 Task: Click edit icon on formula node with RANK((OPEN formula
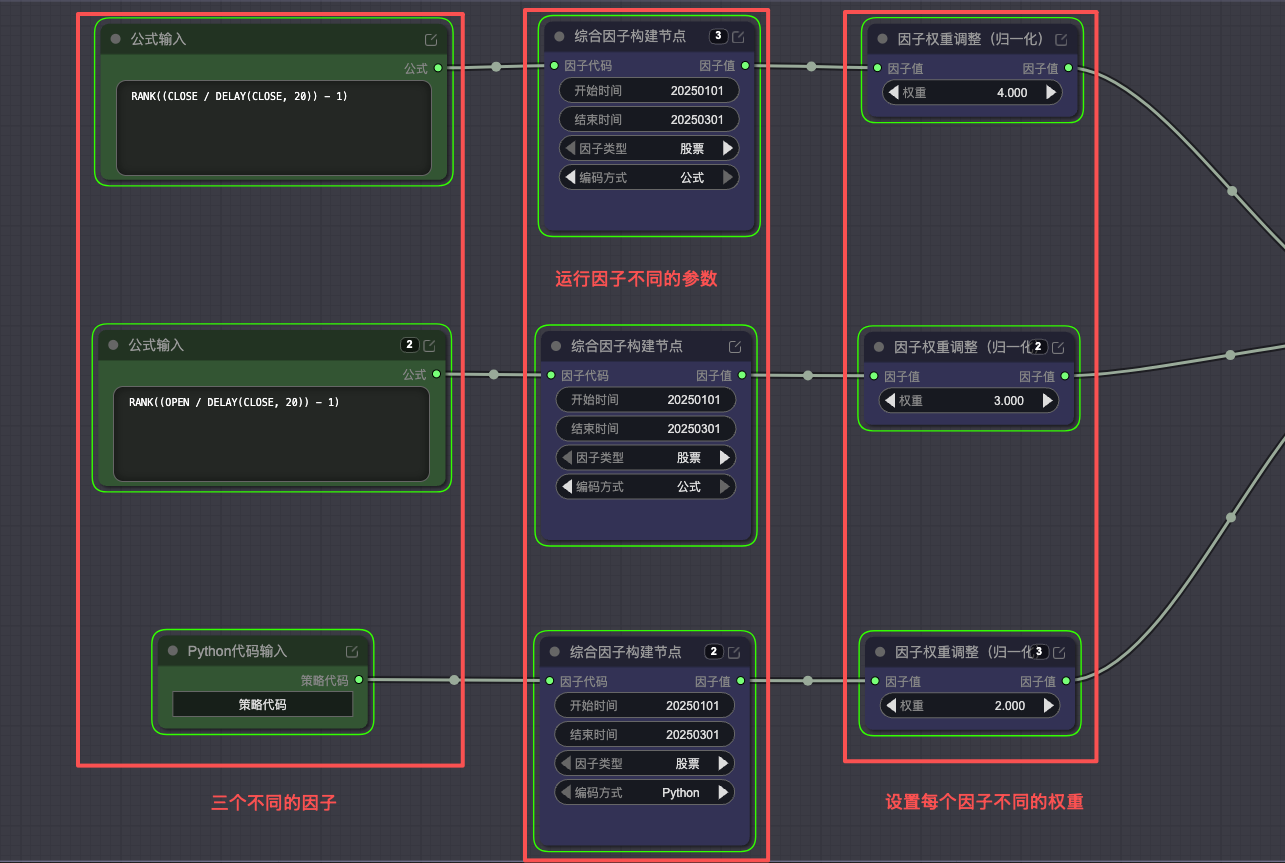click(430, 346)
